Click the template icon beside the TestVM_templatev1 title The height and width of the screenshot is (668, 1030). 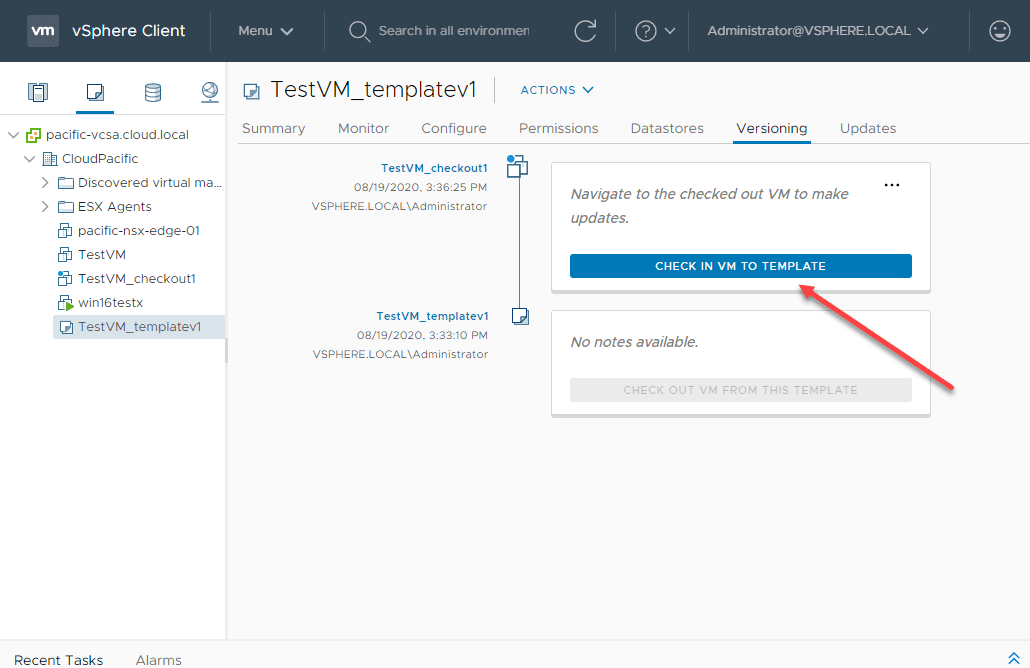tap(252, 91)
